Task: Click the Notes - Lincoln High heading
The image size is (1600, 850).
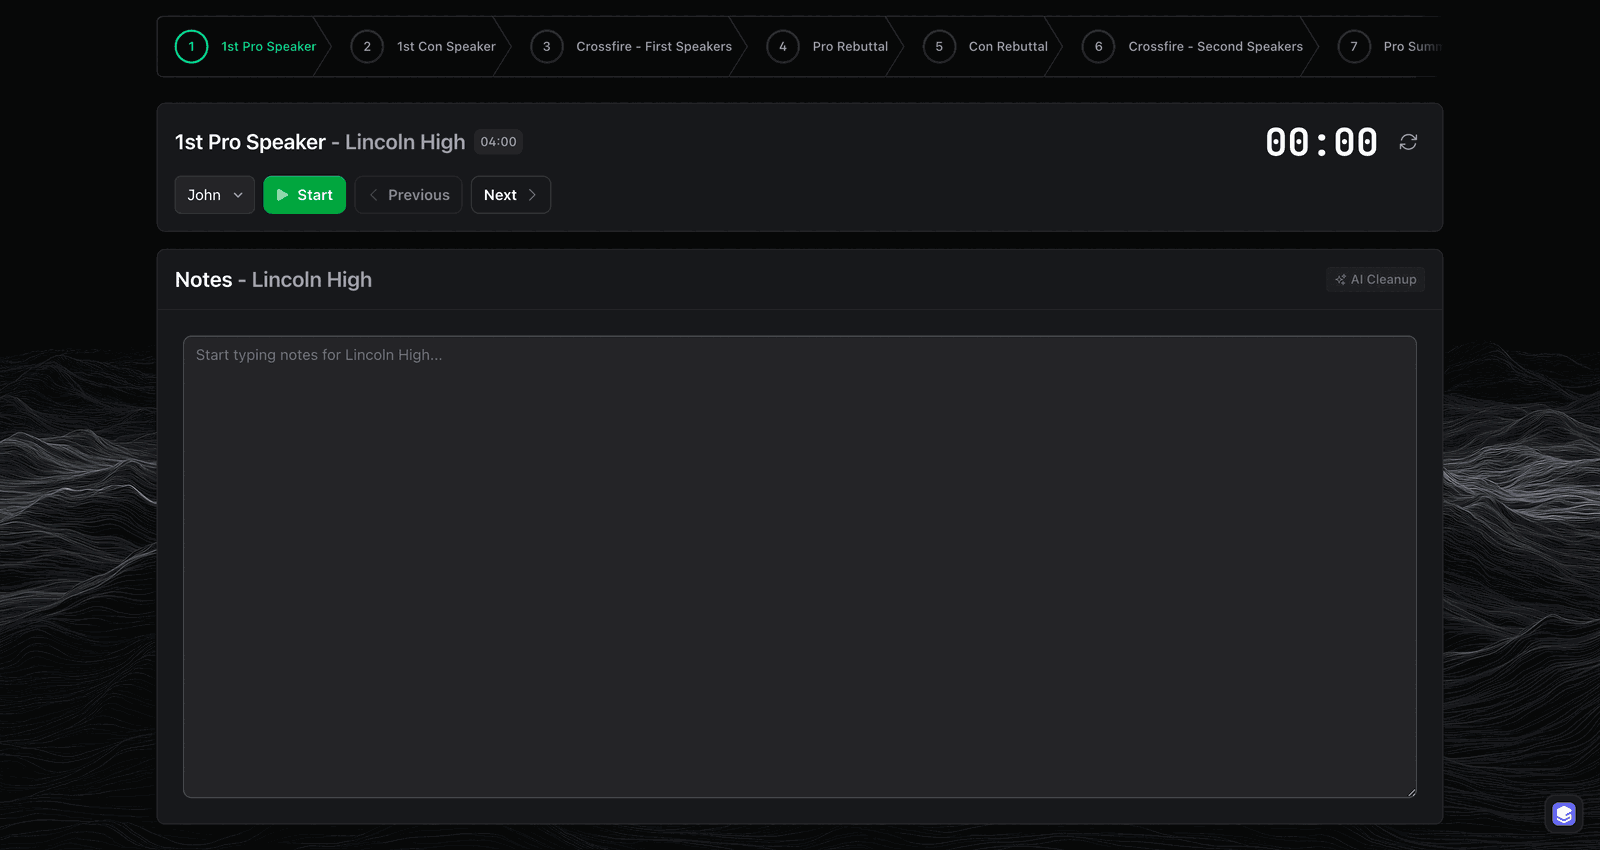Action: 273,280
